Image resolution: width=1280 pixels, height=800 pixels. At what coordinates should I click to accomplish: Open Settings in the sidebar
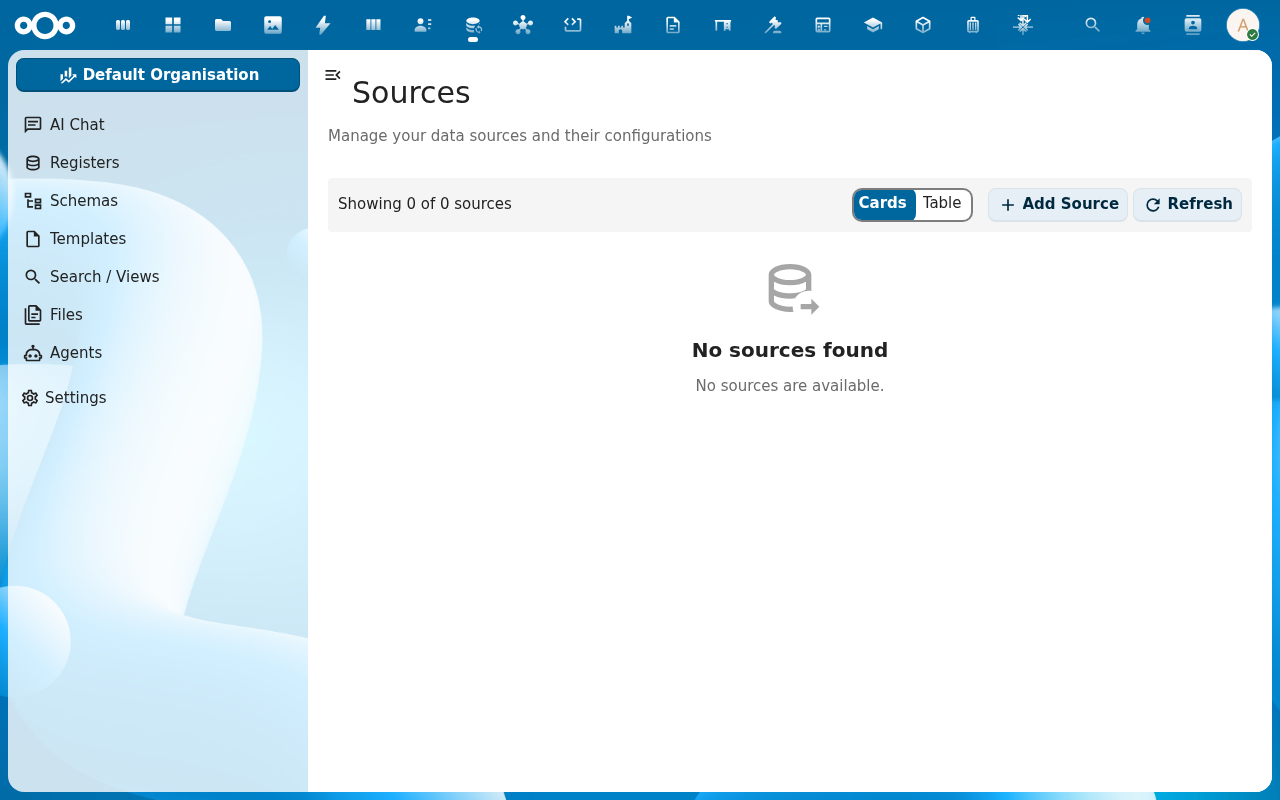pos(158,398)
